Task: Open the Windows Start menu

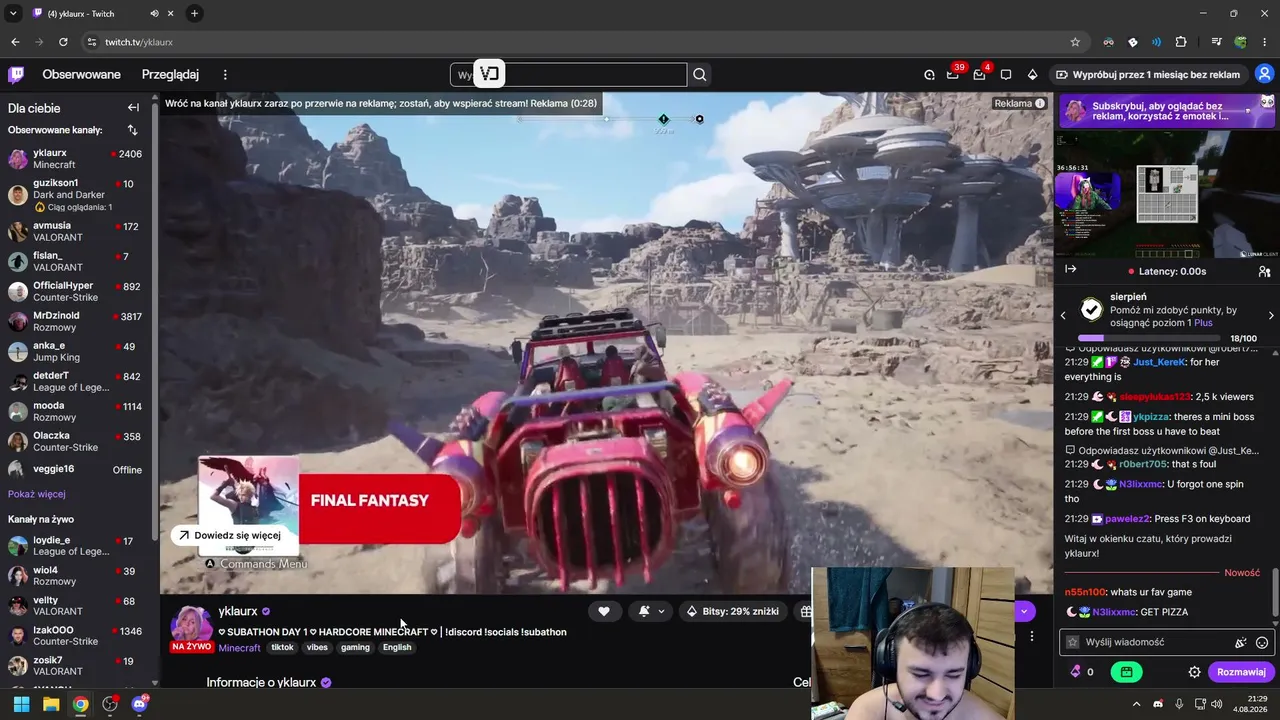Action: tap(21, 704)
